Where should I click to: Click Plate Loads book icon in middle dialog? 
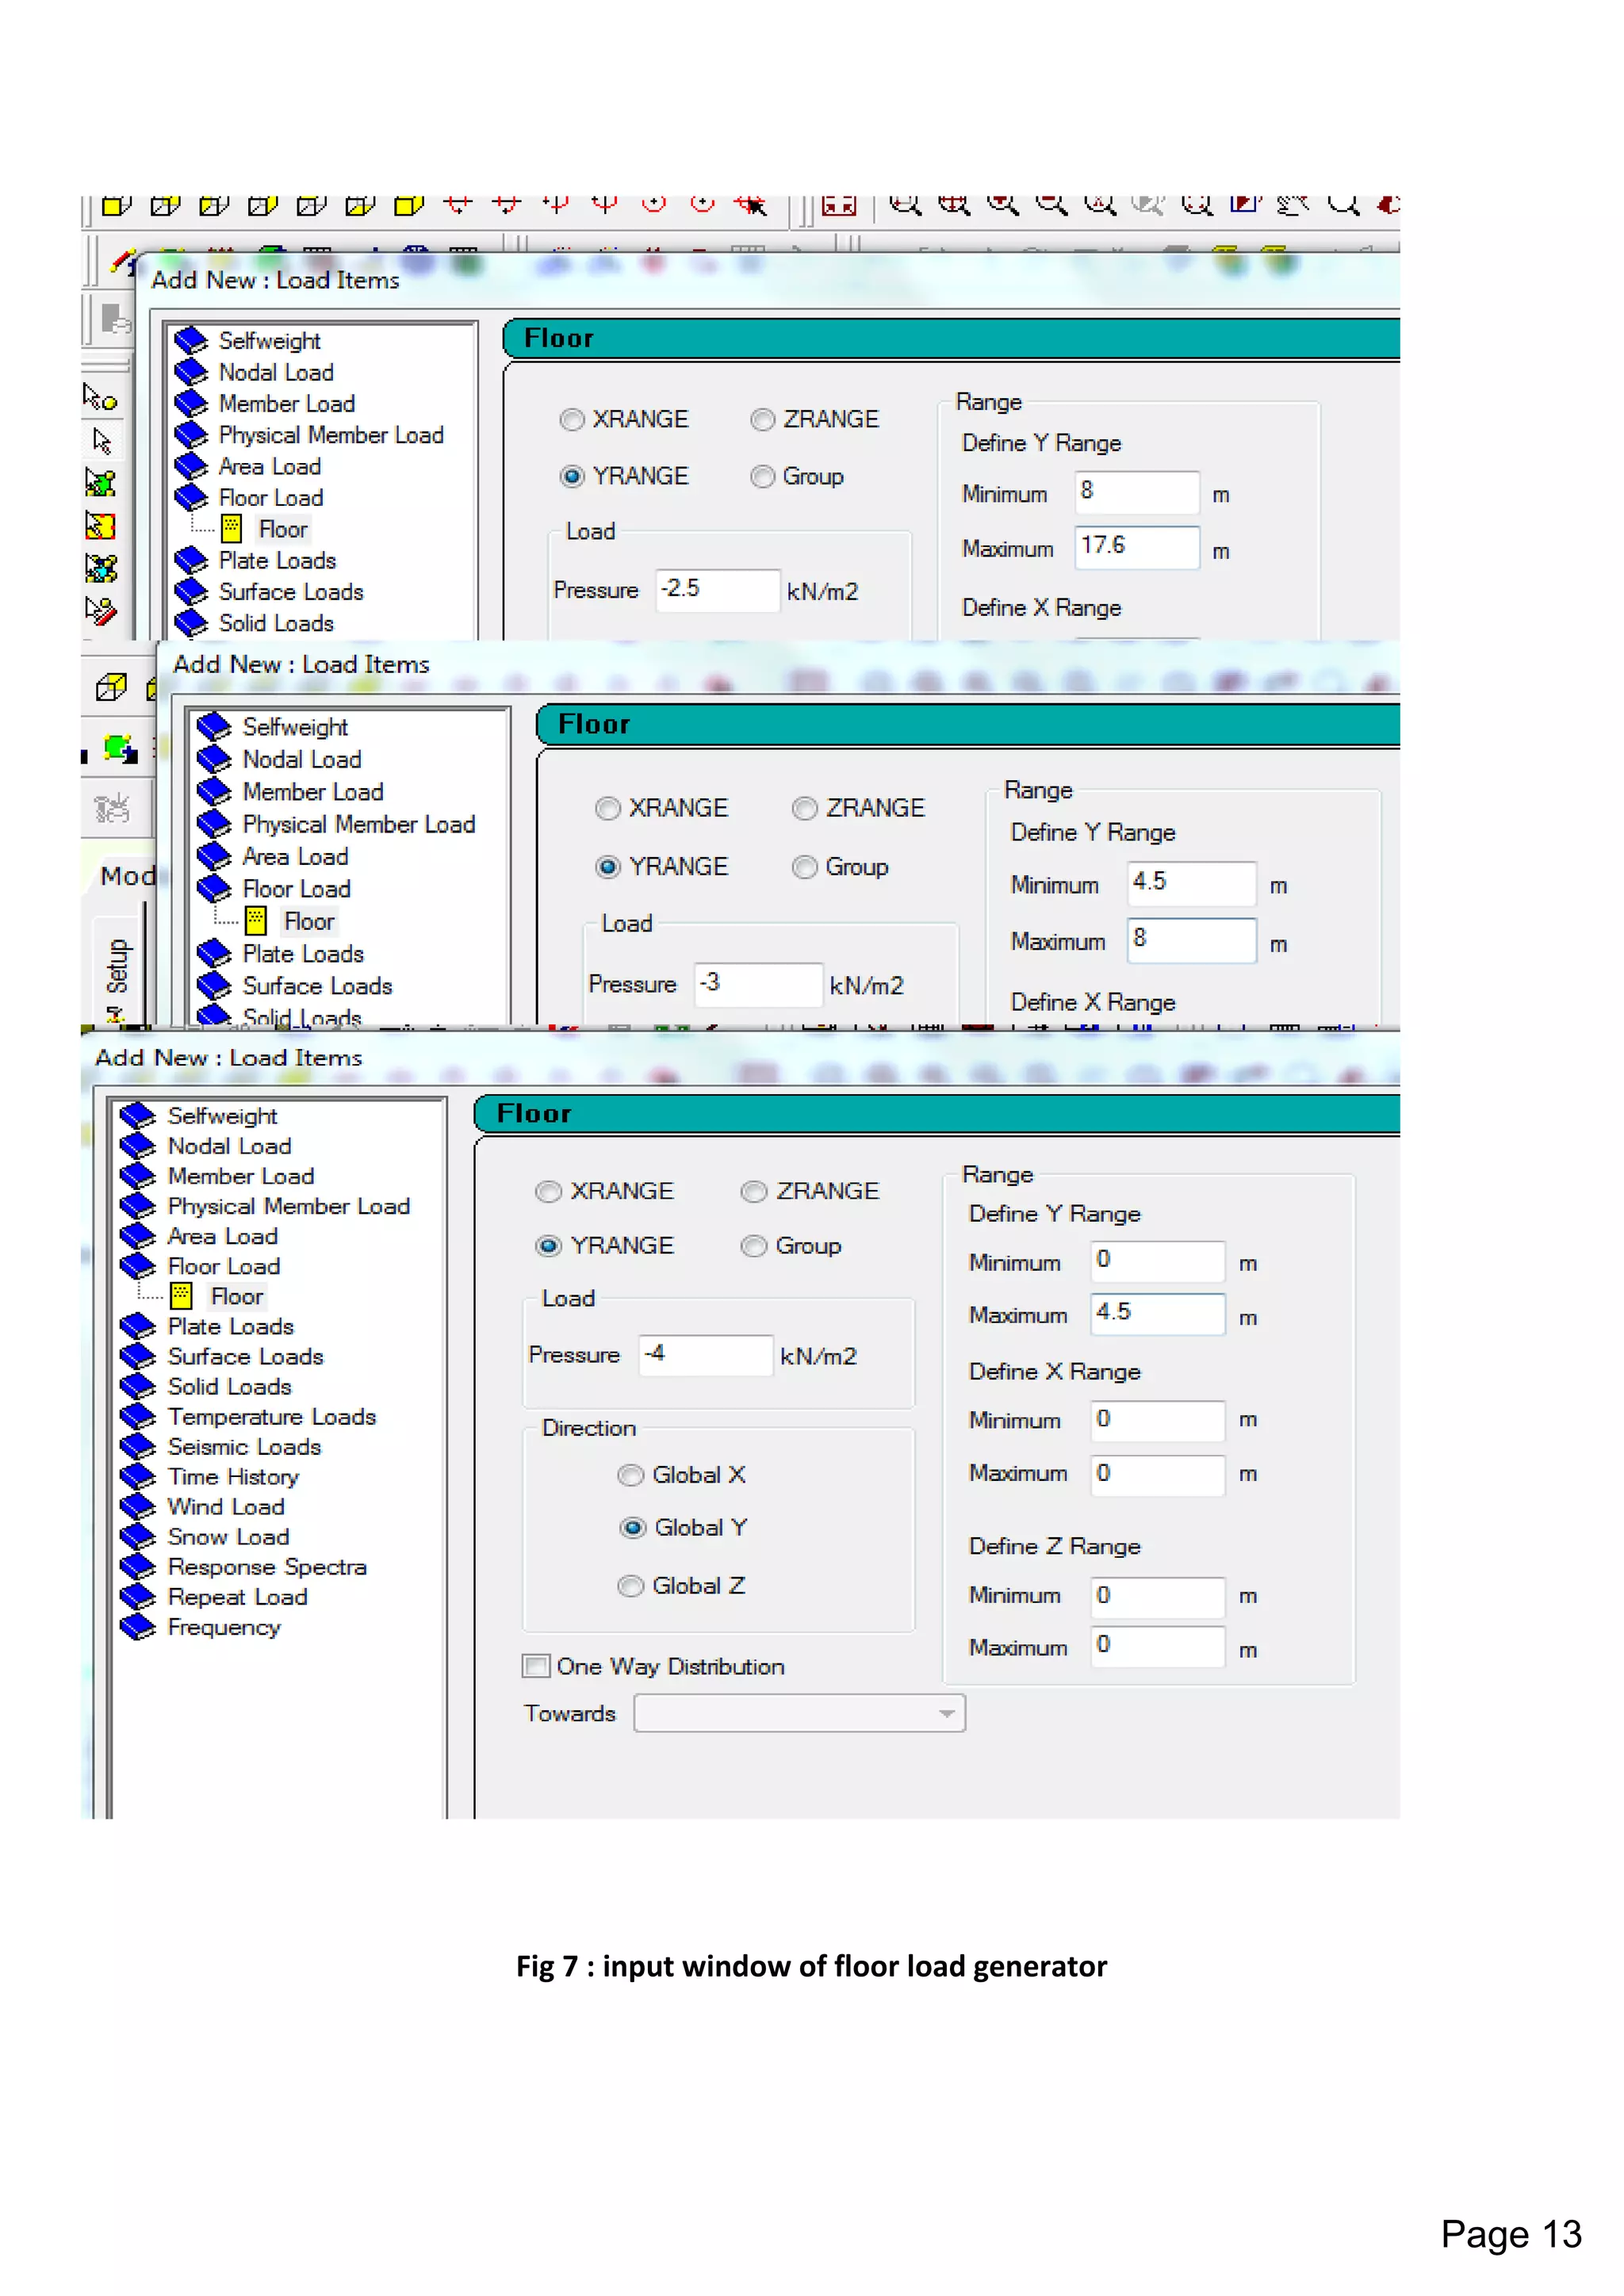[x=214, y=953]
